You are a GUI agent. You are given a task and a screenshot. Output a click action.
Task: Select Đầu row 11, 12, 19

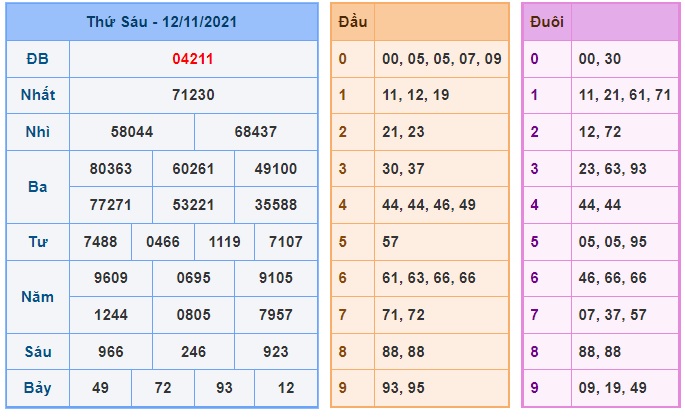coord(415,95)
